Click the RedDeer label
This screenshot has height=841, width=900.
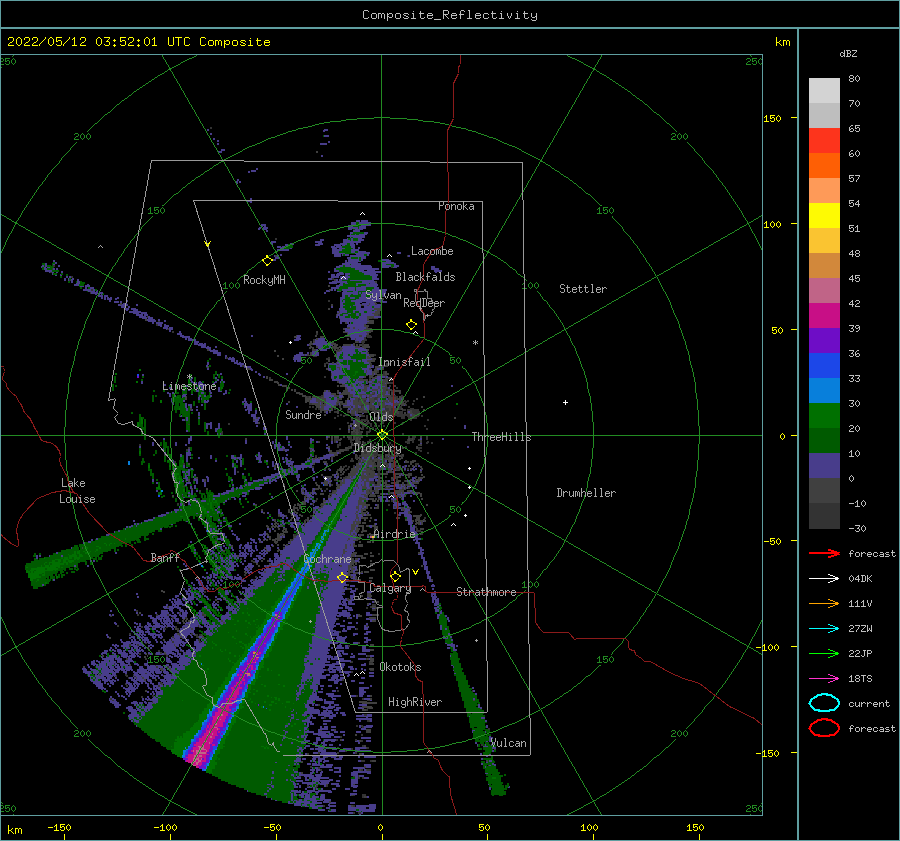click(424, 303)
